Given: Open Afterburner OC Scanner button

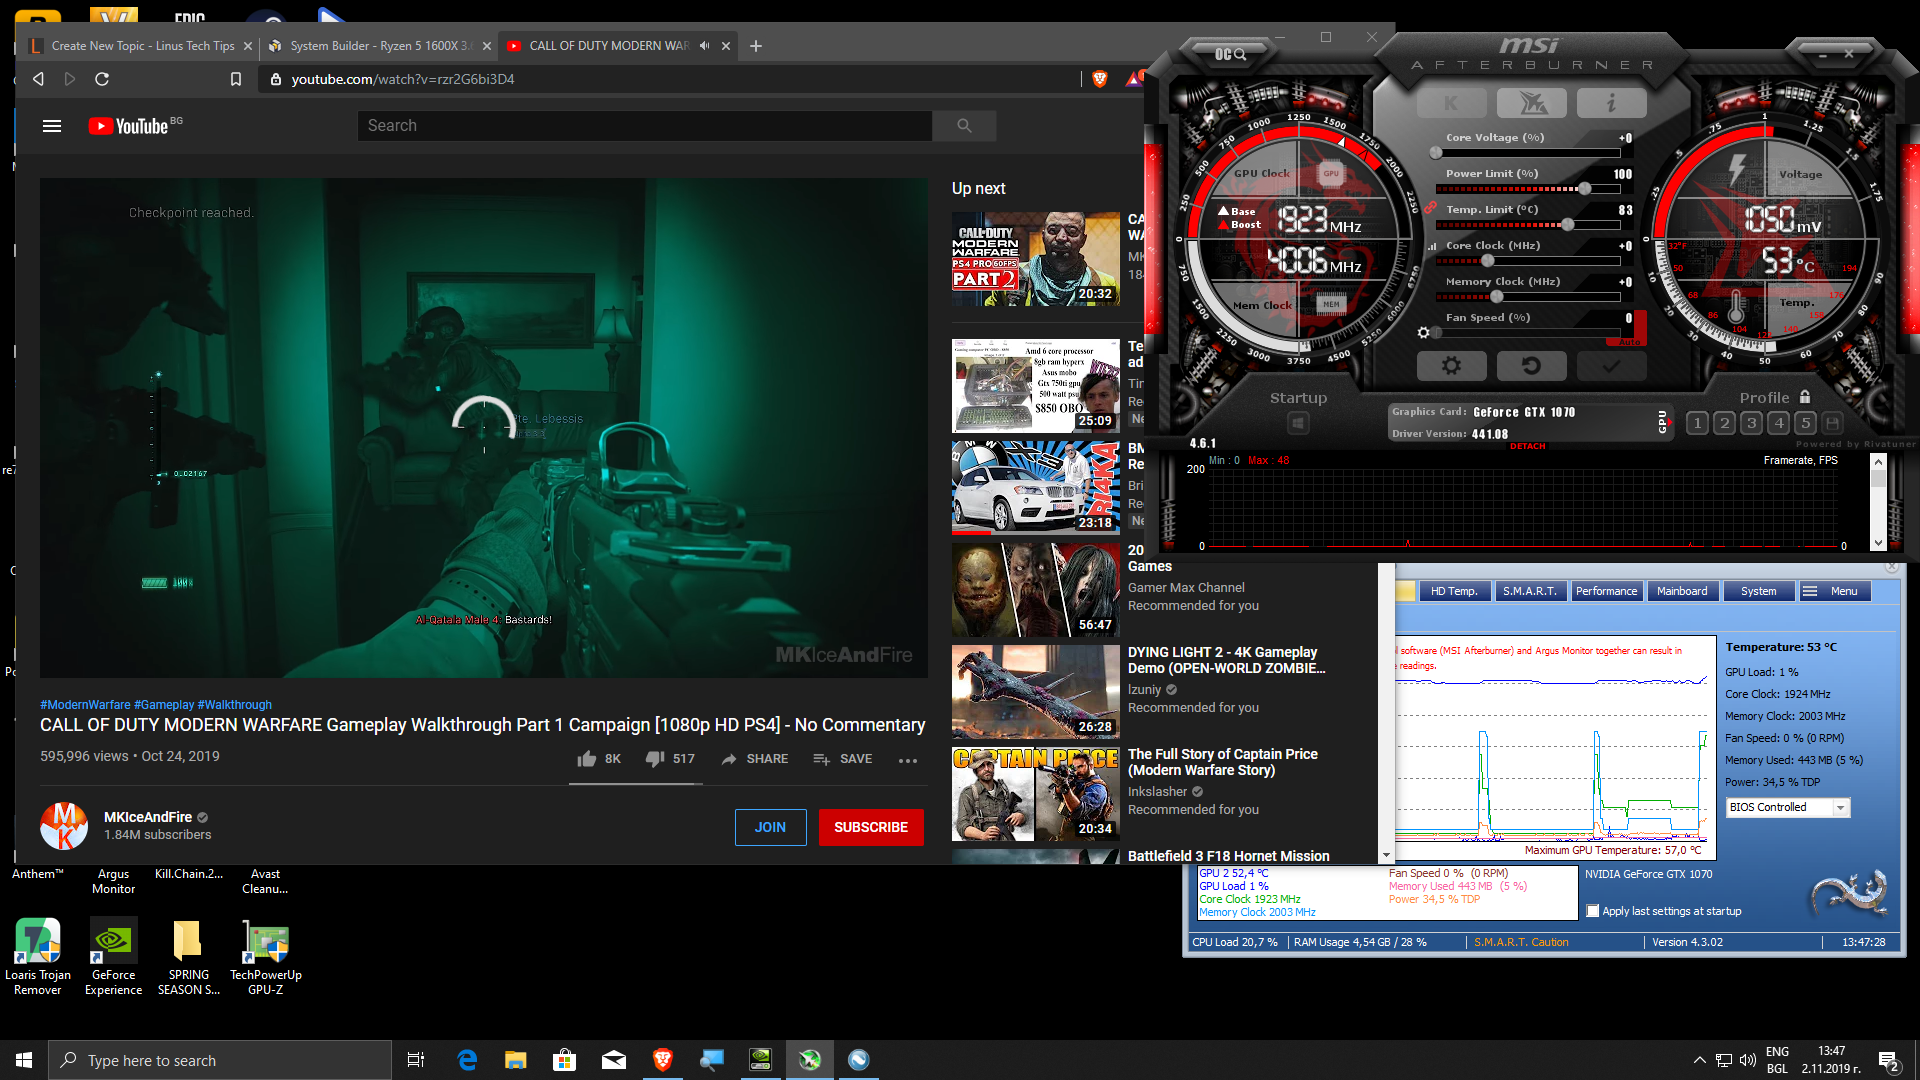Looking at the screenshot, I should pos(1230,54).
